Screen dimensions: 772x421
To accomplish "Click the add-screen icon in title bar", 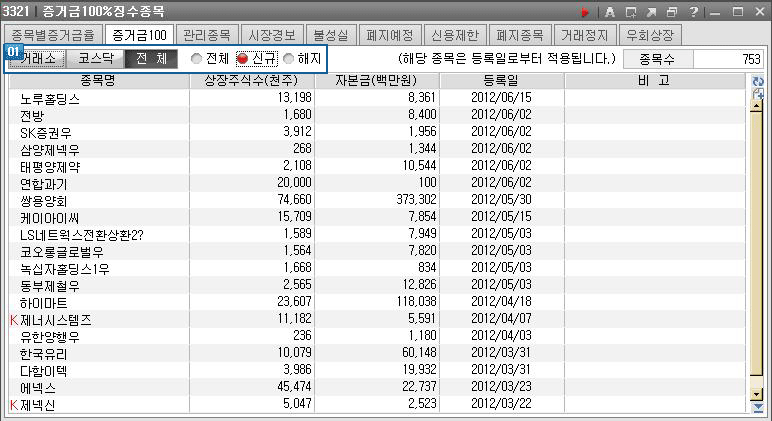I will coord(631,12).
